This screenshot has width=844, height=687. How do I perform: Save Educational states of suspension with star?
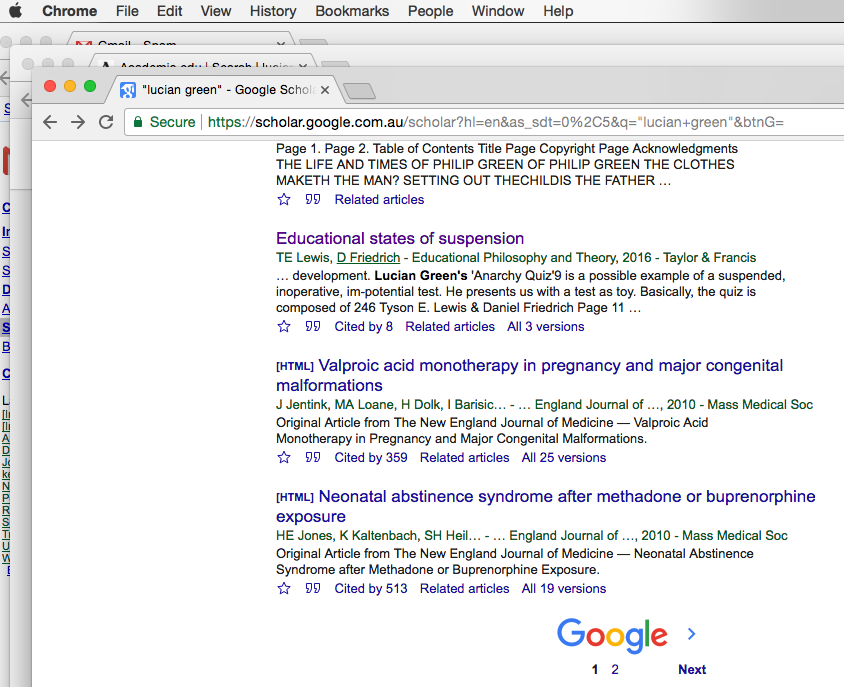284,327
